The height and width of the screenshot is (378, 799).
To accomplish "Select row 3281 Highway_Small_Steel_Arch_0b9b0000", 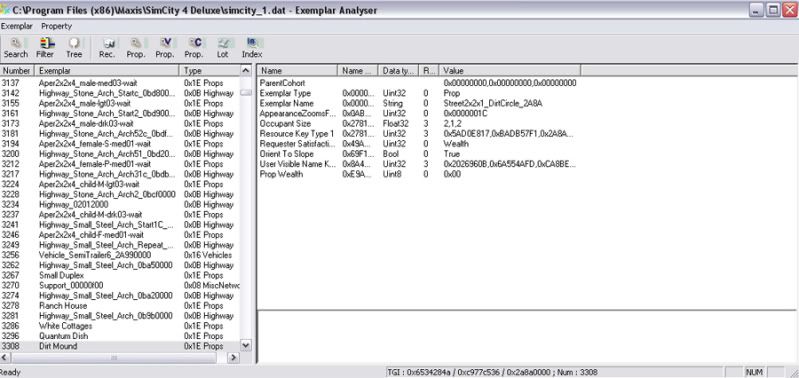I will 120,316.
